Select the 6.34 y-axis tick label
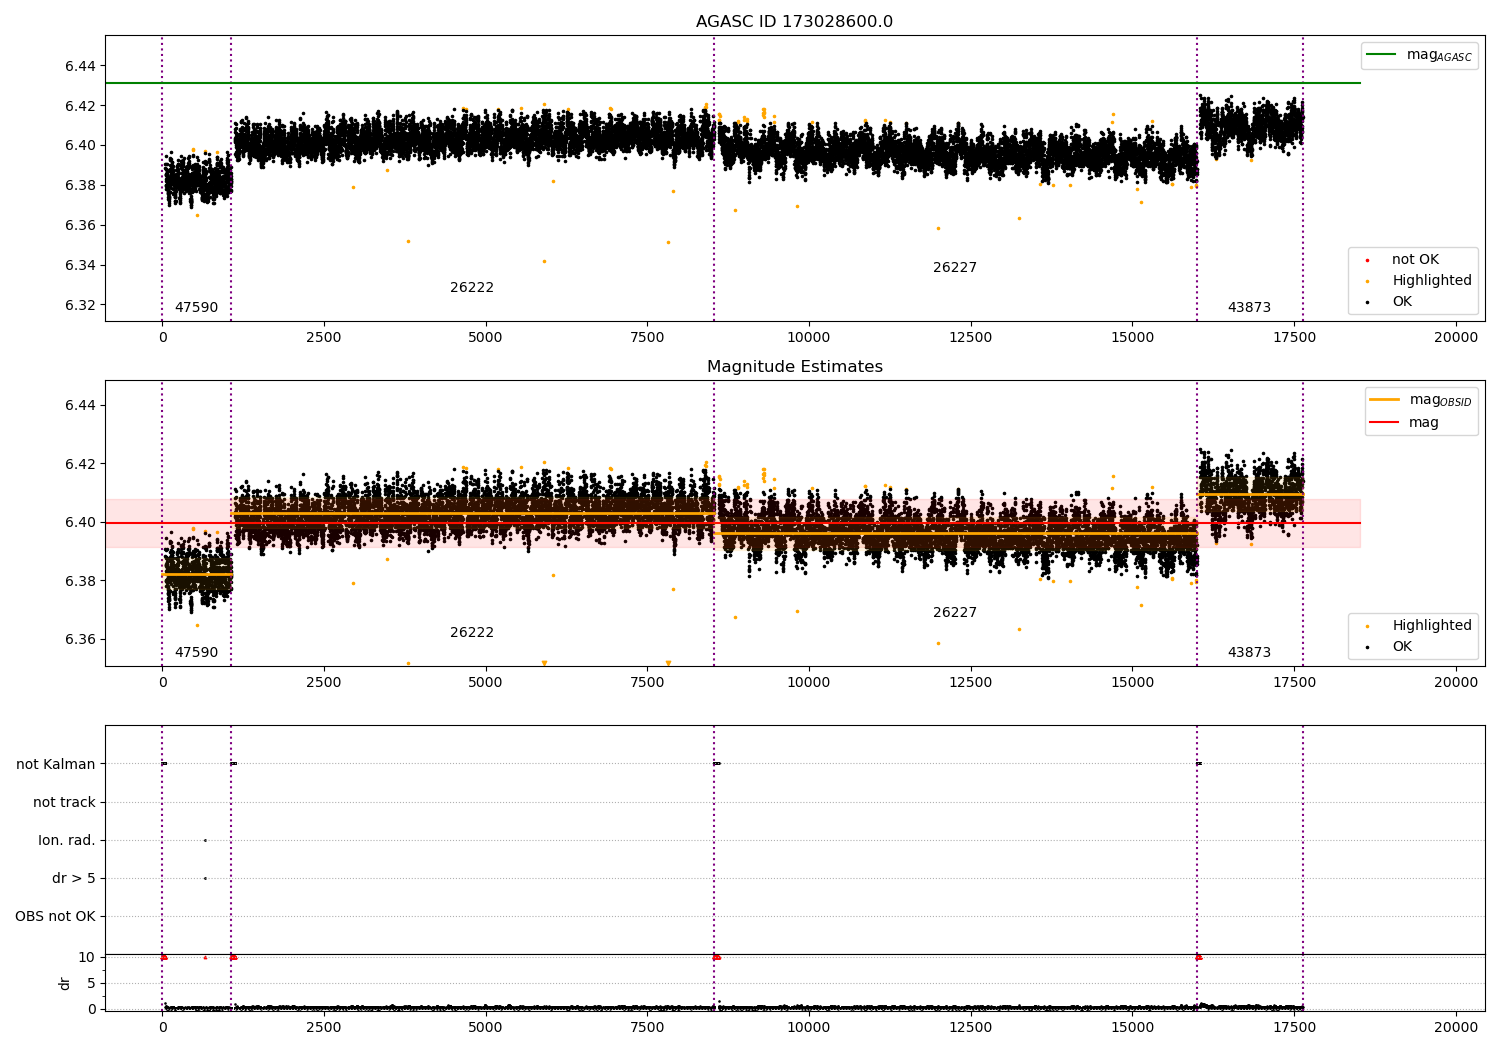 coord(79,266)
